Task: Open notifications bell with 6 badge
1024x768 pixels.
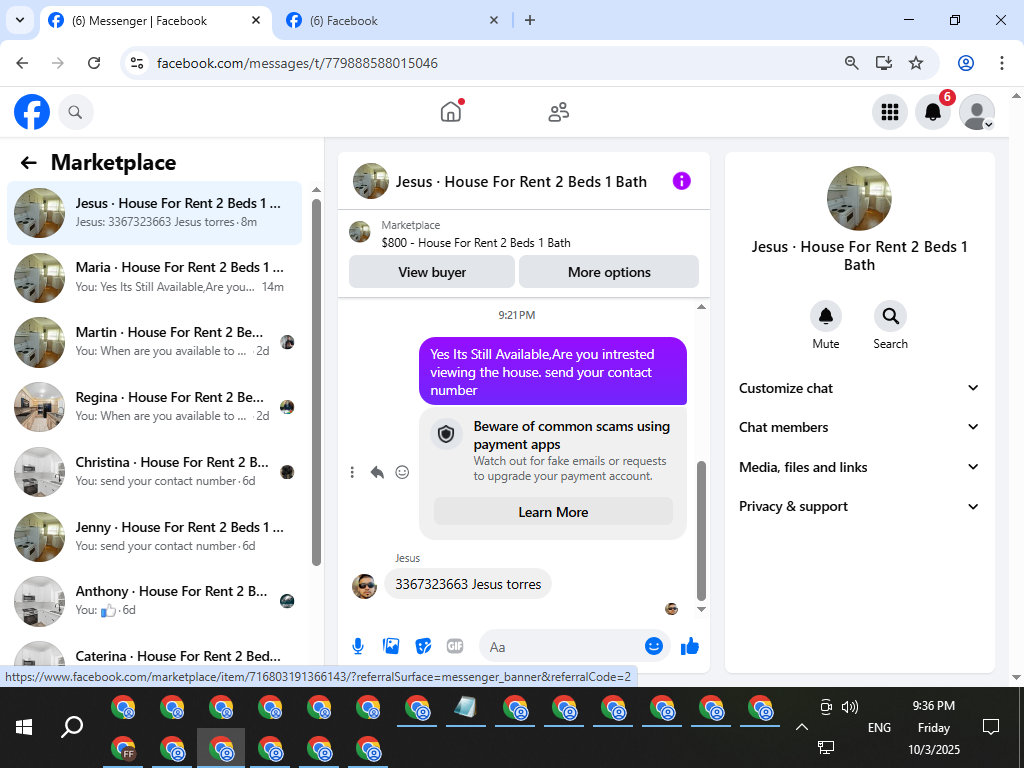Action: pyautogui.click(x=933, y=112)
